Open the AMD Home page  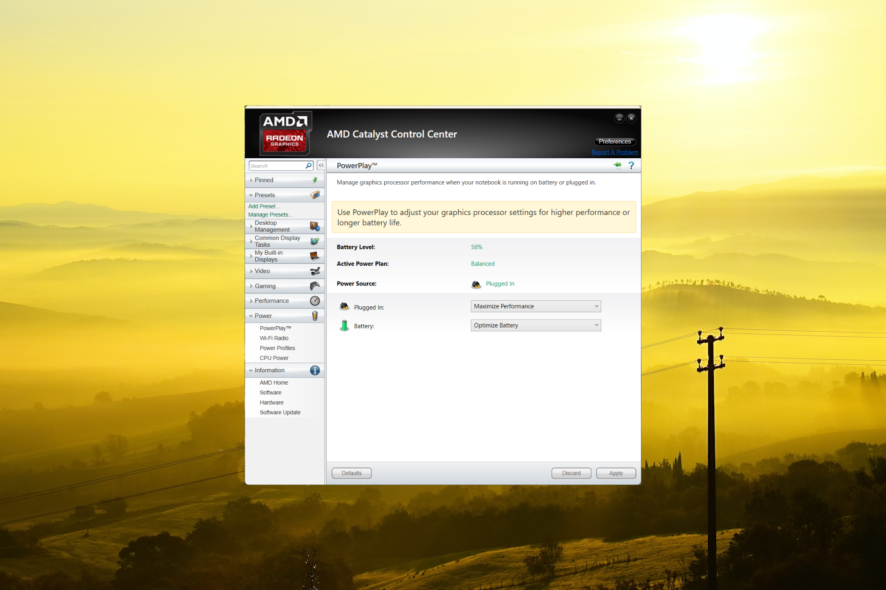[x=273, y=383]
